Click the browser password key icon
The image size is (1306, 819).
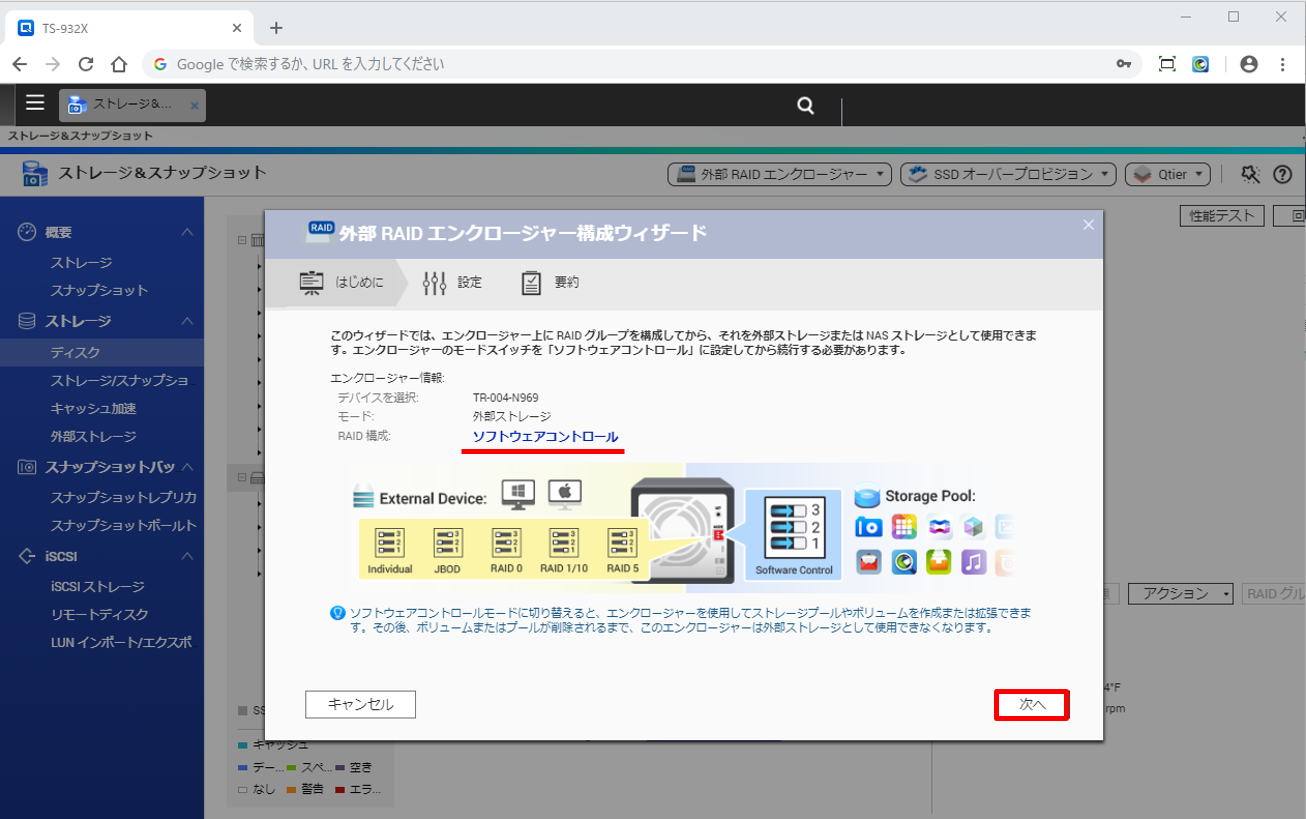coord(1124,64)
